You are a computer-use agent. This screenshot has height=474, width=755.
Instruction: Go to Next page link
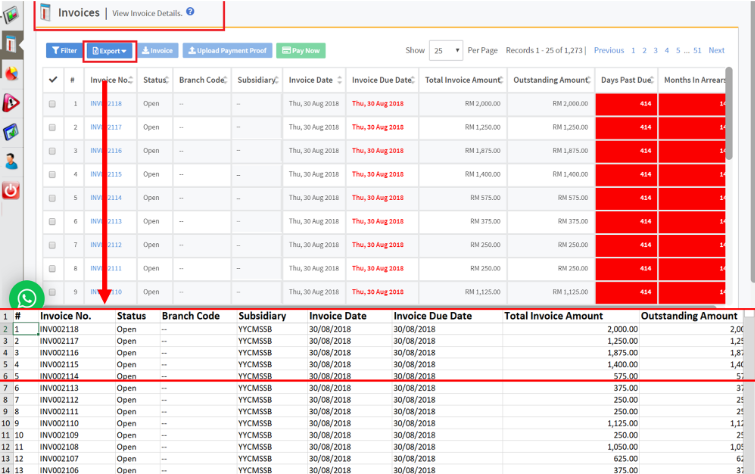[716, 50]
